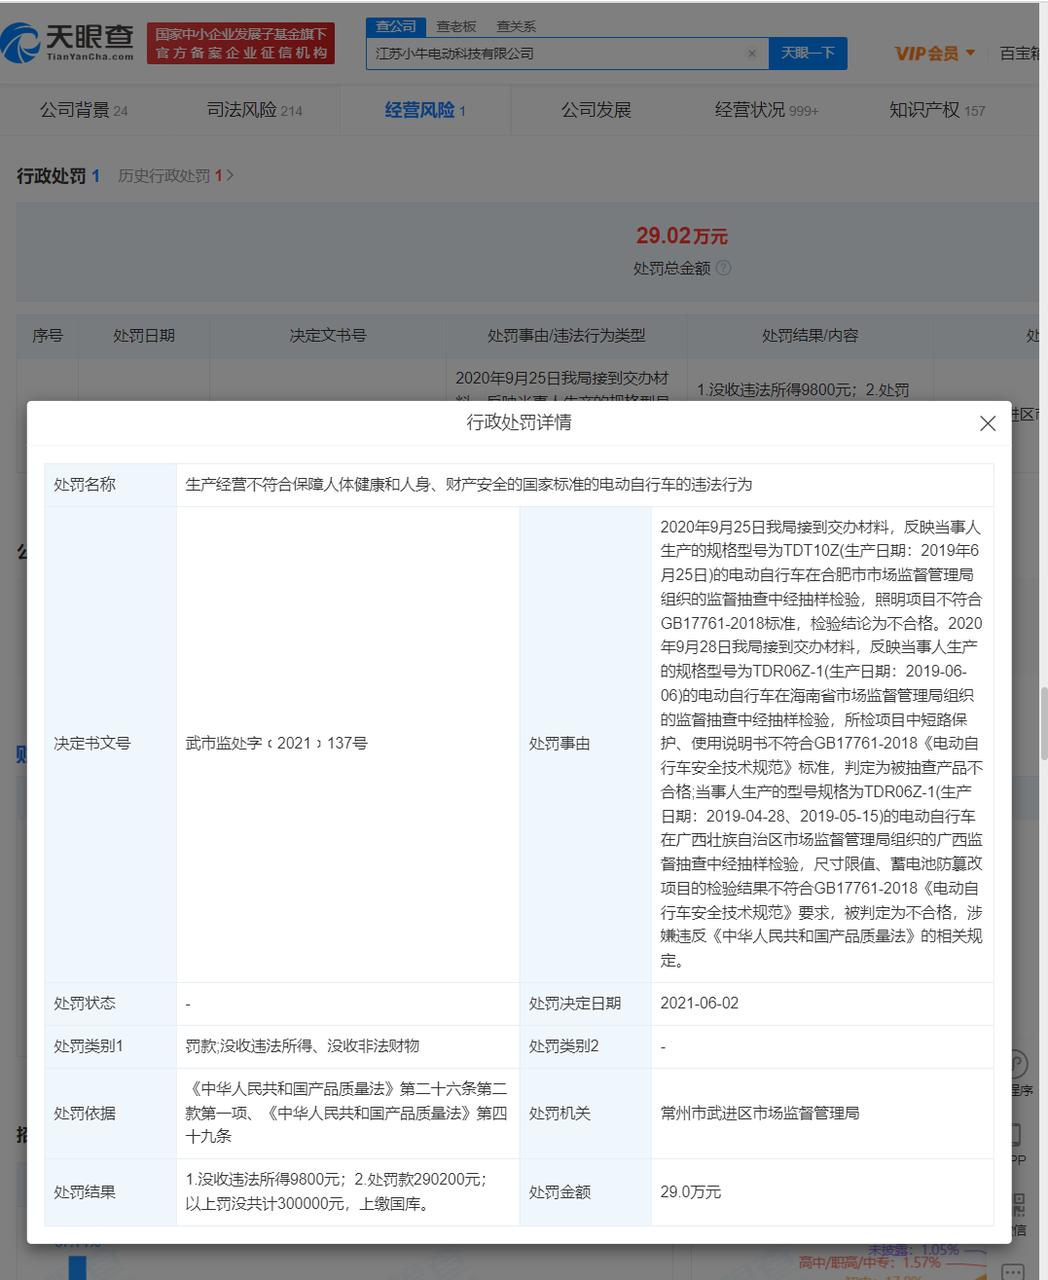Open the 小程序 mini-program icon on right sidebar
Viewport: 1048px width, 1280px height.
pyautogui.click(x=1018, y=1064)
